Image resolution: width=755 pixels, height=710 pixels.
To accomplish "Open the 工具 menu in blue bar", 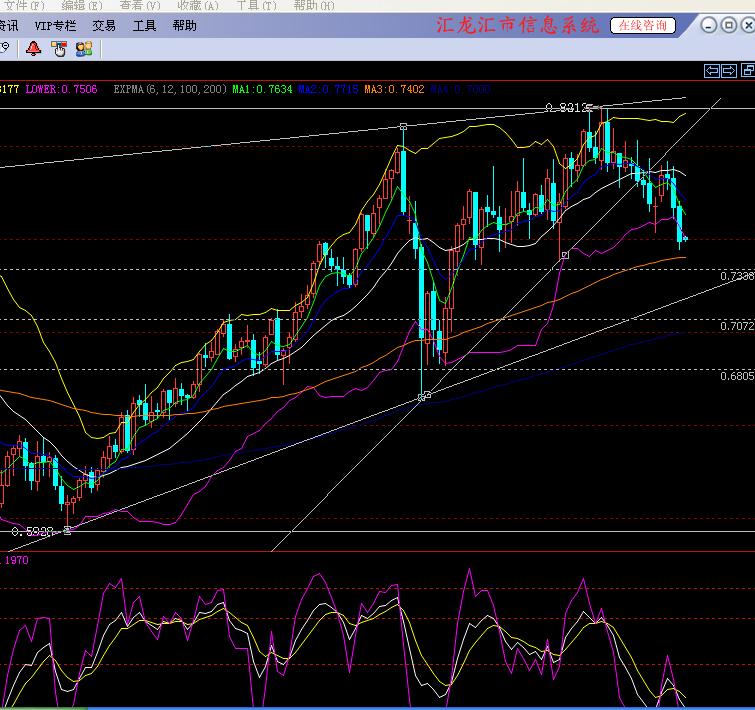I will coord(144,26).
